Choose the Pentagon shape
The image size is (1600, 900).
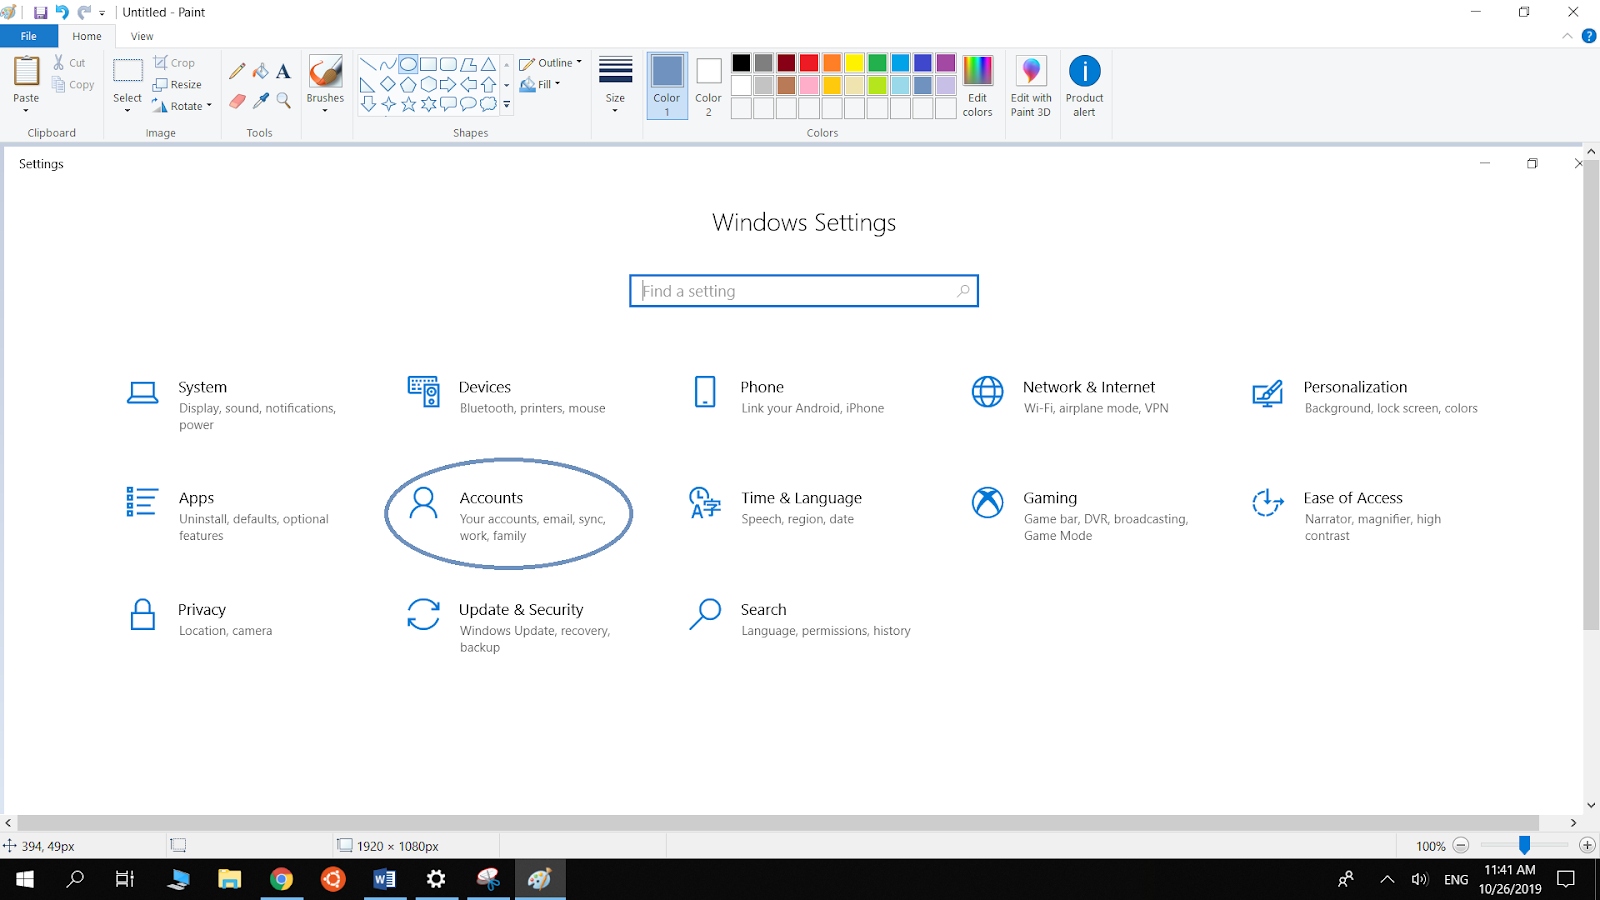point(408,84)
